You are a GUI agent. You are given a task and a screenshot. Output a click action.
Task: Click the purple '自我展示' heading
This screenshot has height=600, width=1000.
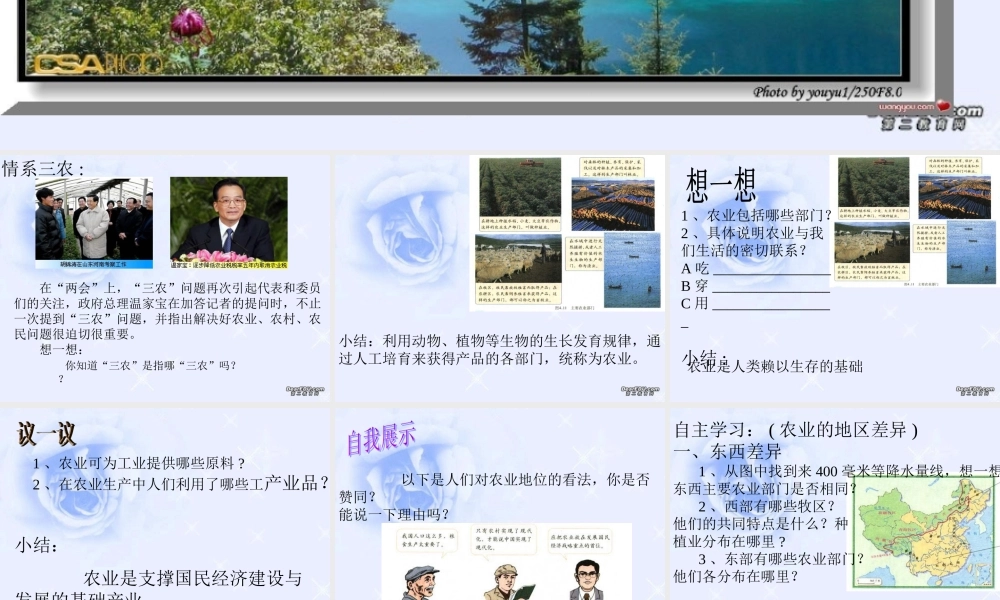pos(381,439)
